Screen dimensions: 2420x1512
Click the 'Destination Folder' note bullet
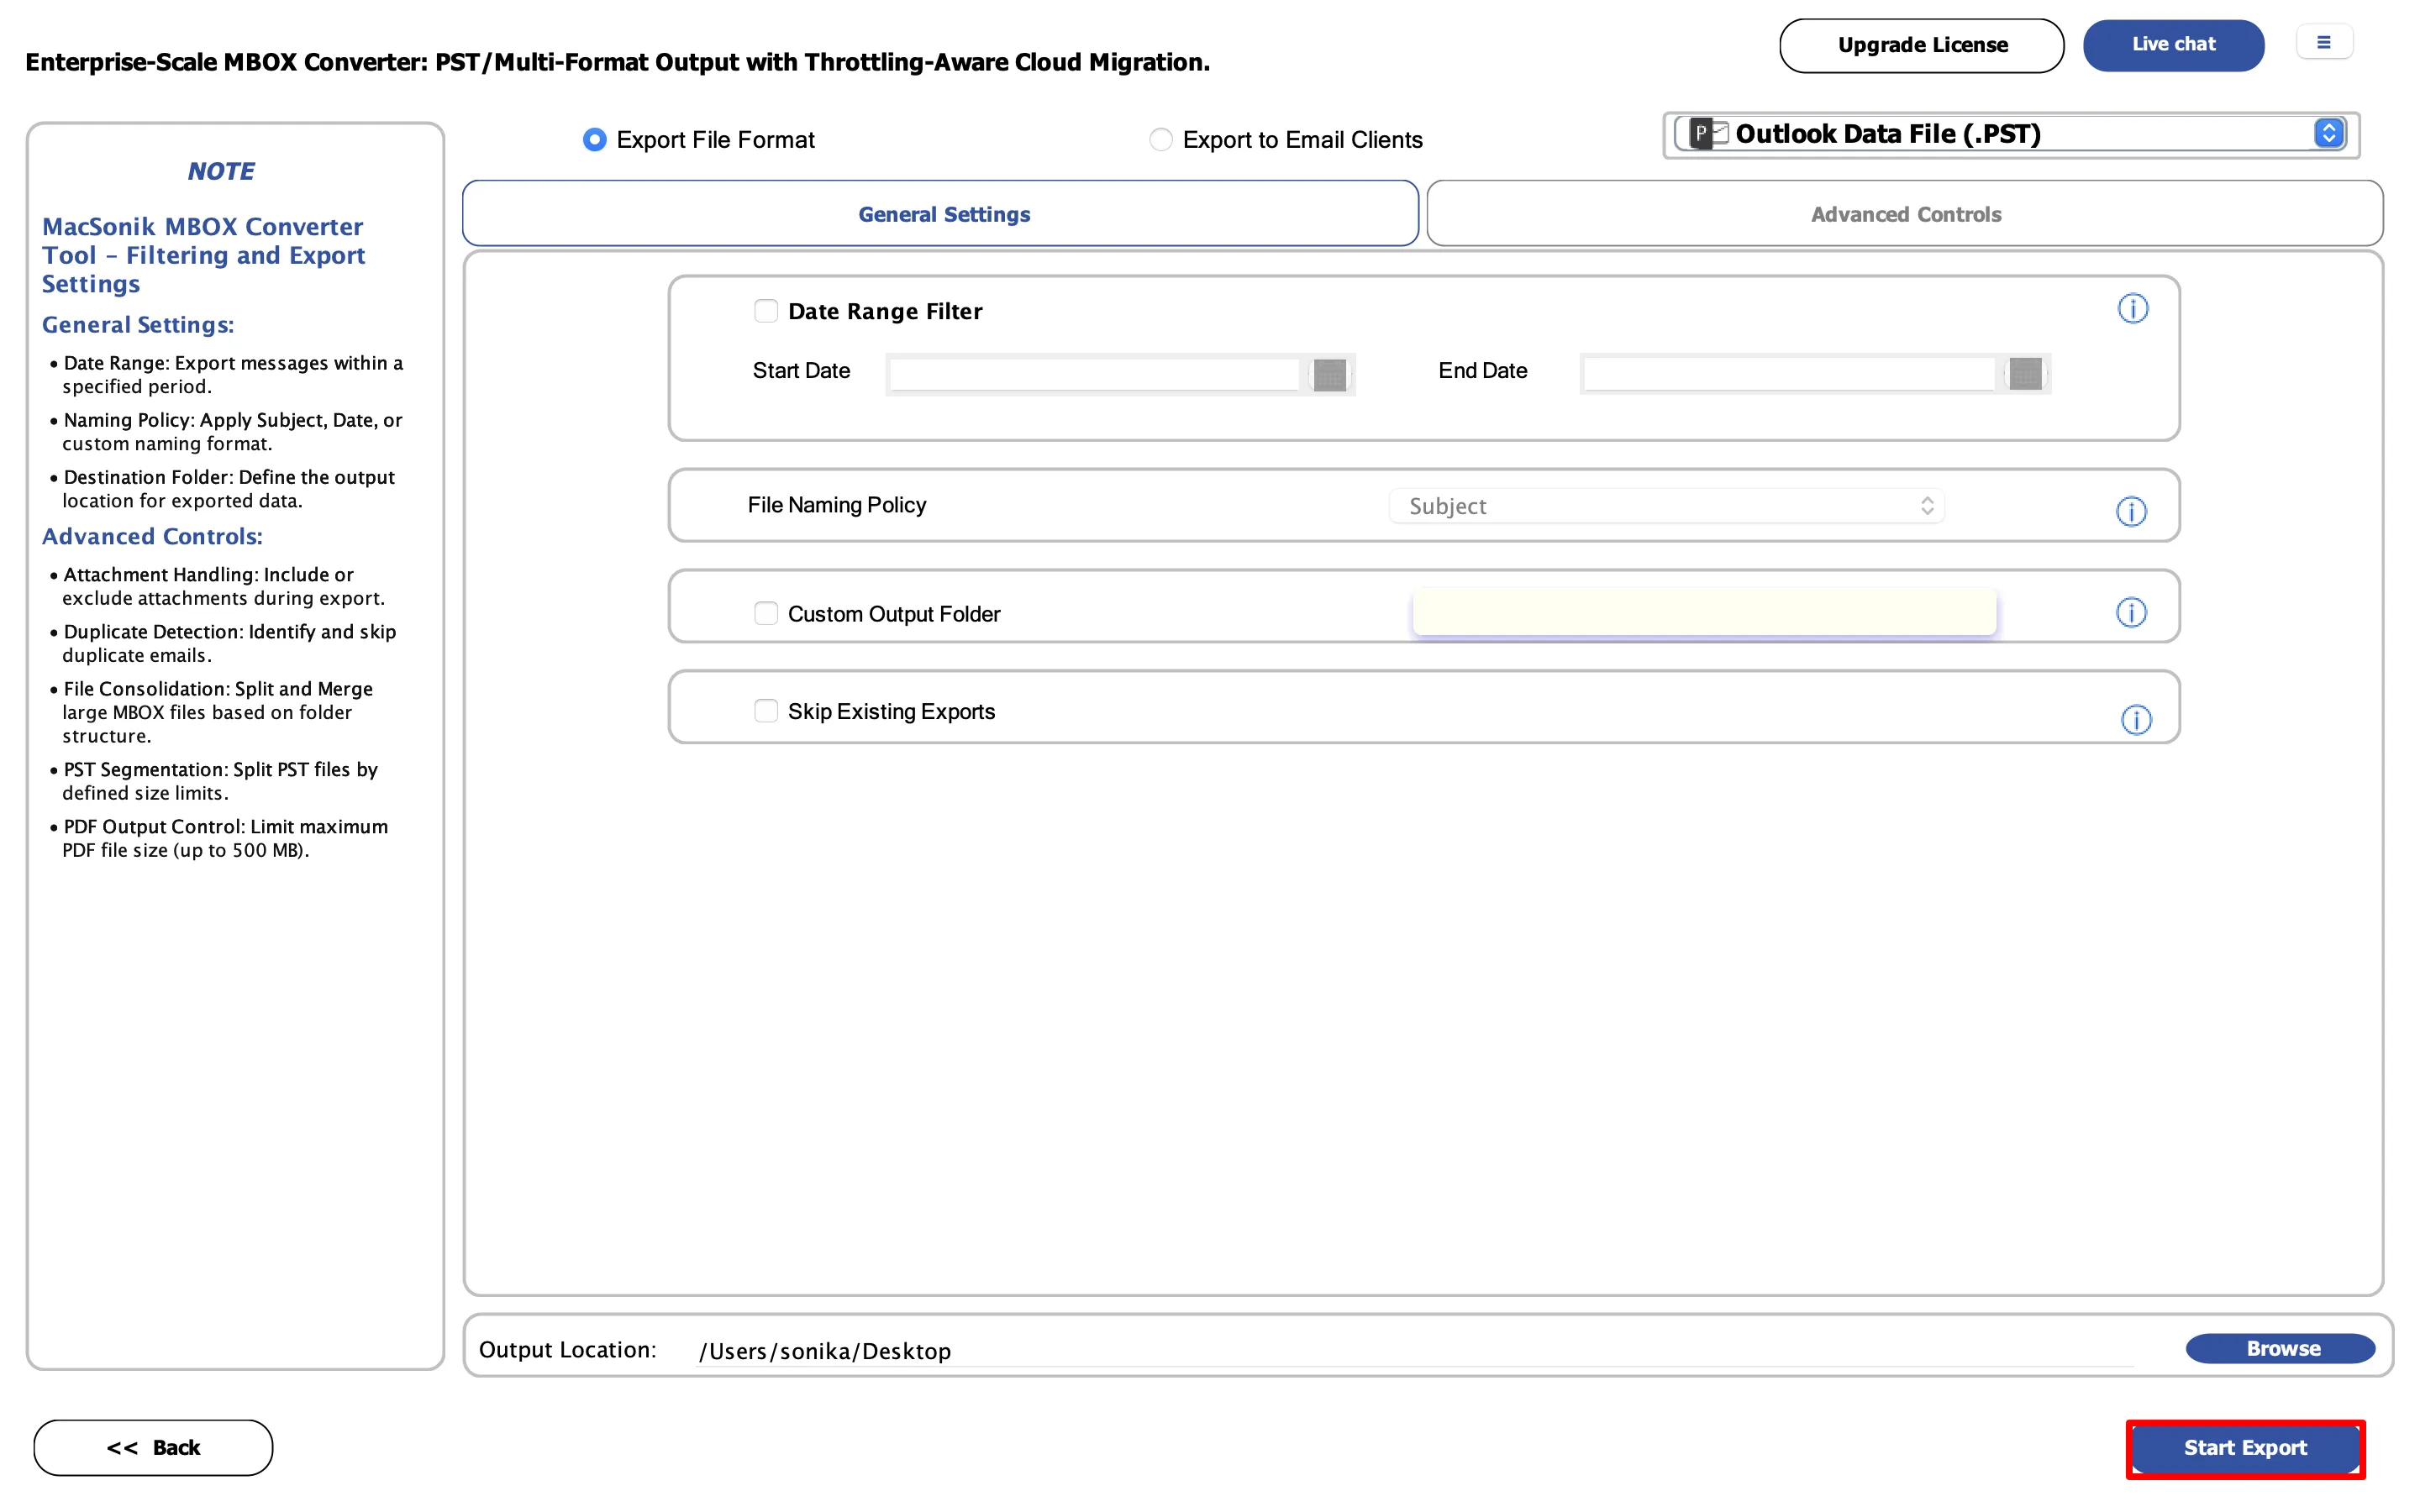coord(222,488)
